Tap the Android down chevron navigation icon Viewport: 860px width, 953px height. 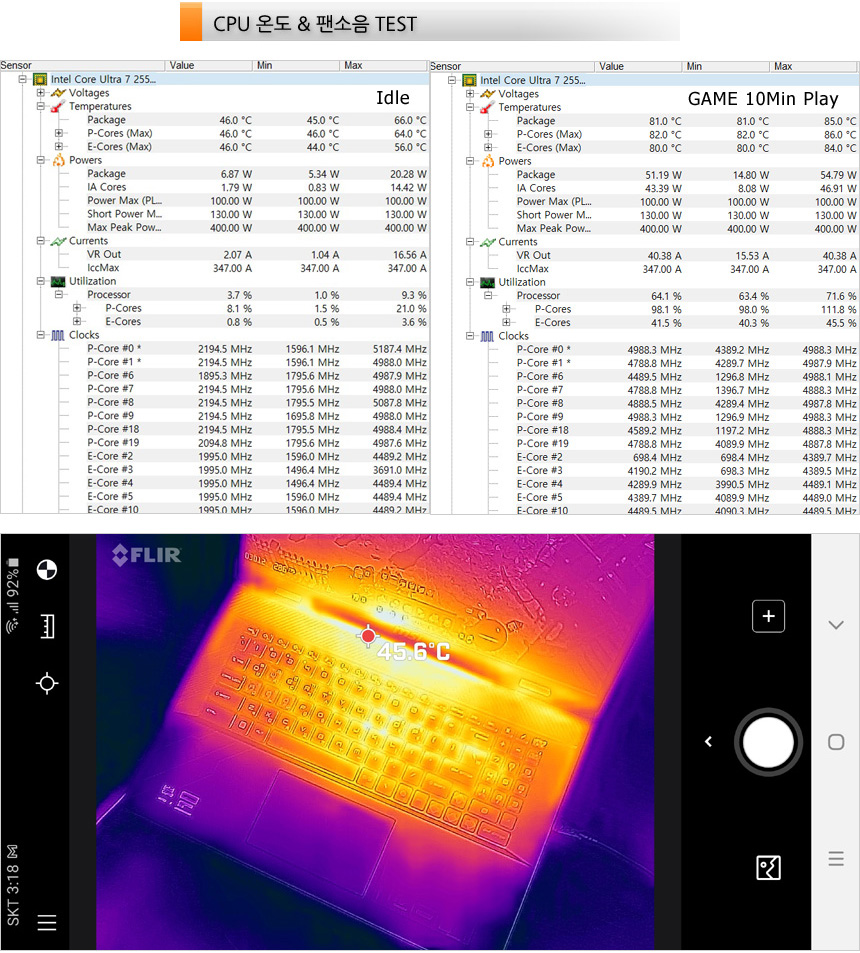pyautogui.click(x=836, y=625)
